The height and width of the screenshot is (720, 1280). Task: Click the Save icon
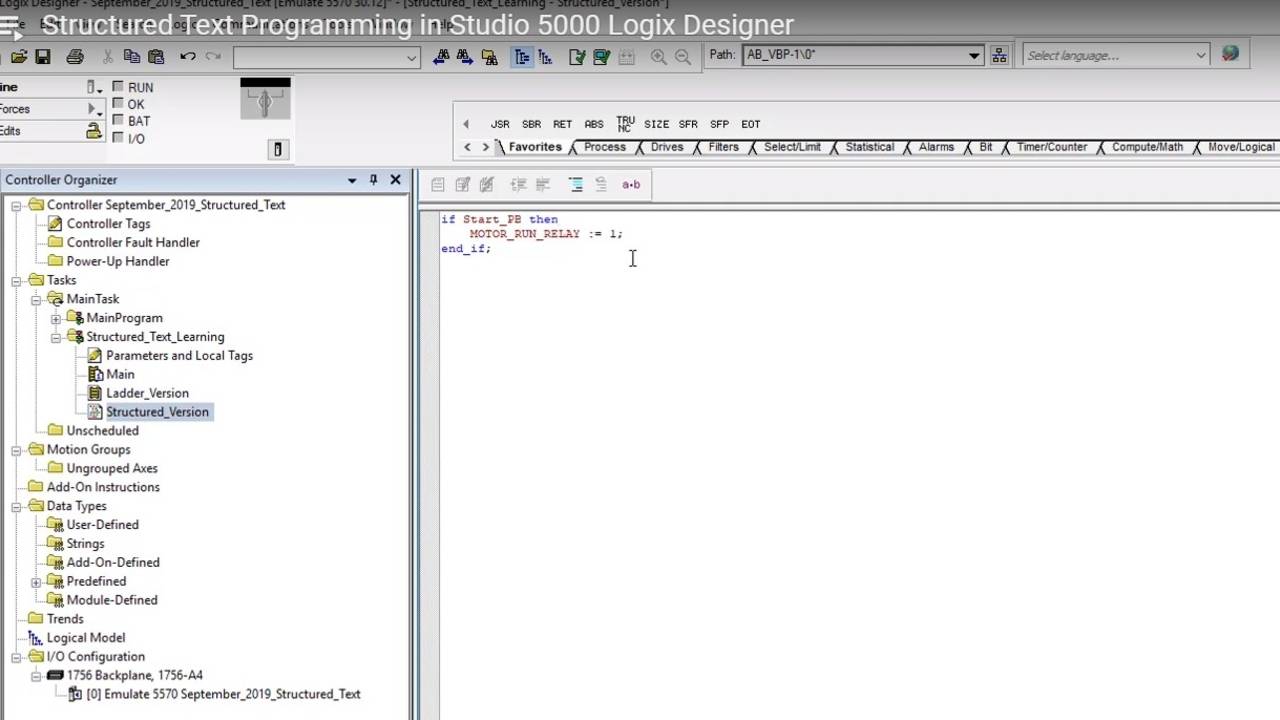pyautogui.click(x=41, y=57)
